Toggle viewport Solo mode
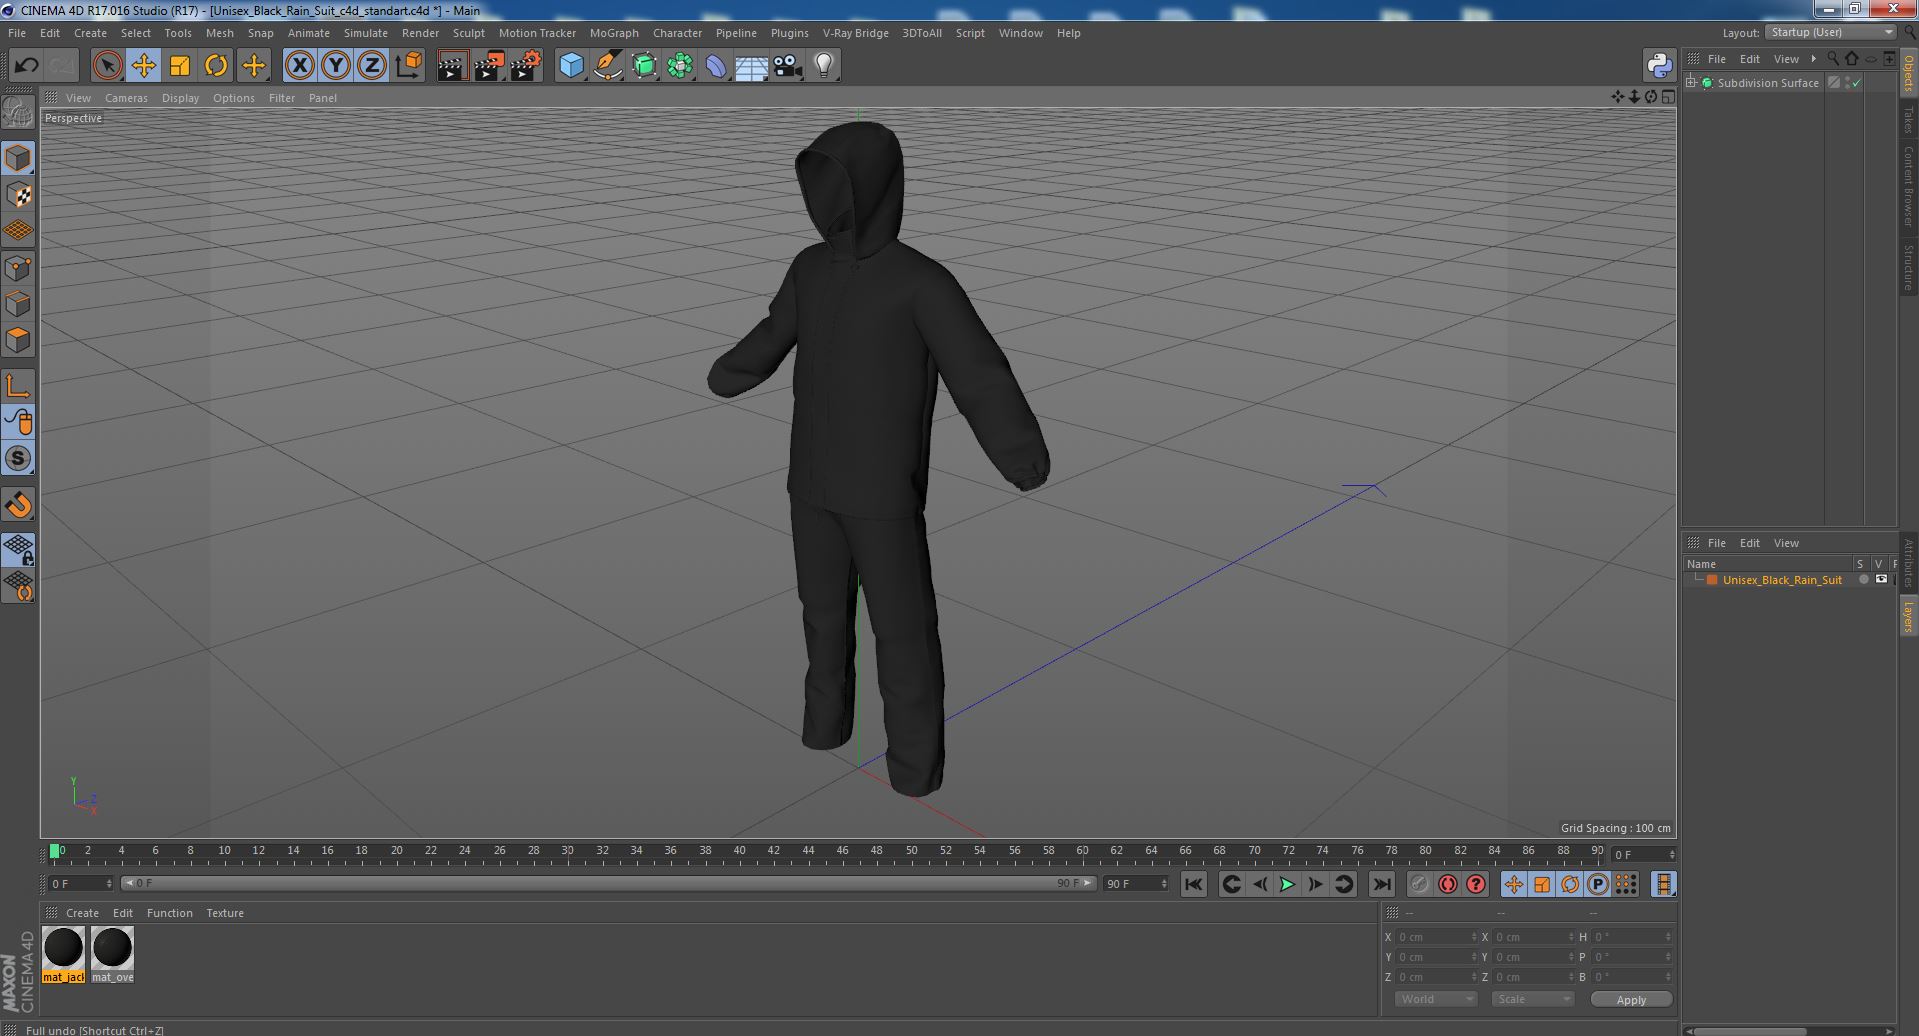The image size is (1919, 1036). coord(18,459)
